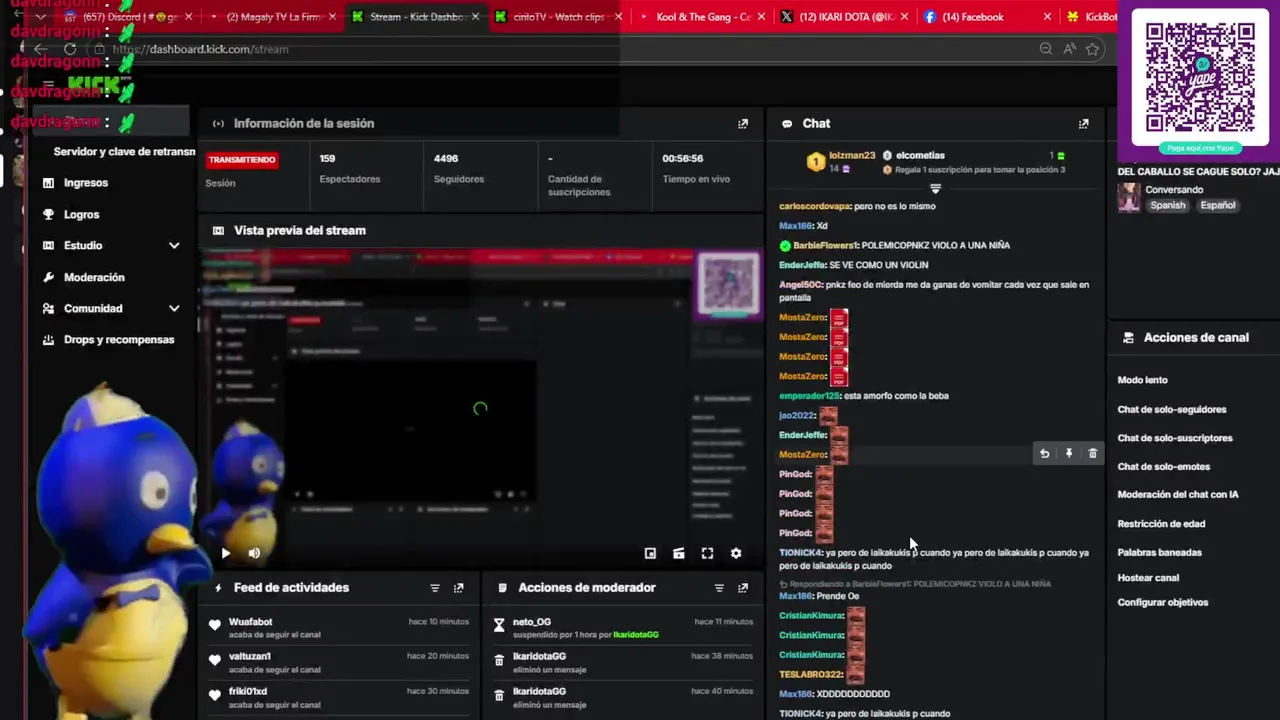Image resolution: width=1280 pixels, height=720 pixels.
Task: Toggle Moderación del chat con IA
Action: [x=1178, y=495]
